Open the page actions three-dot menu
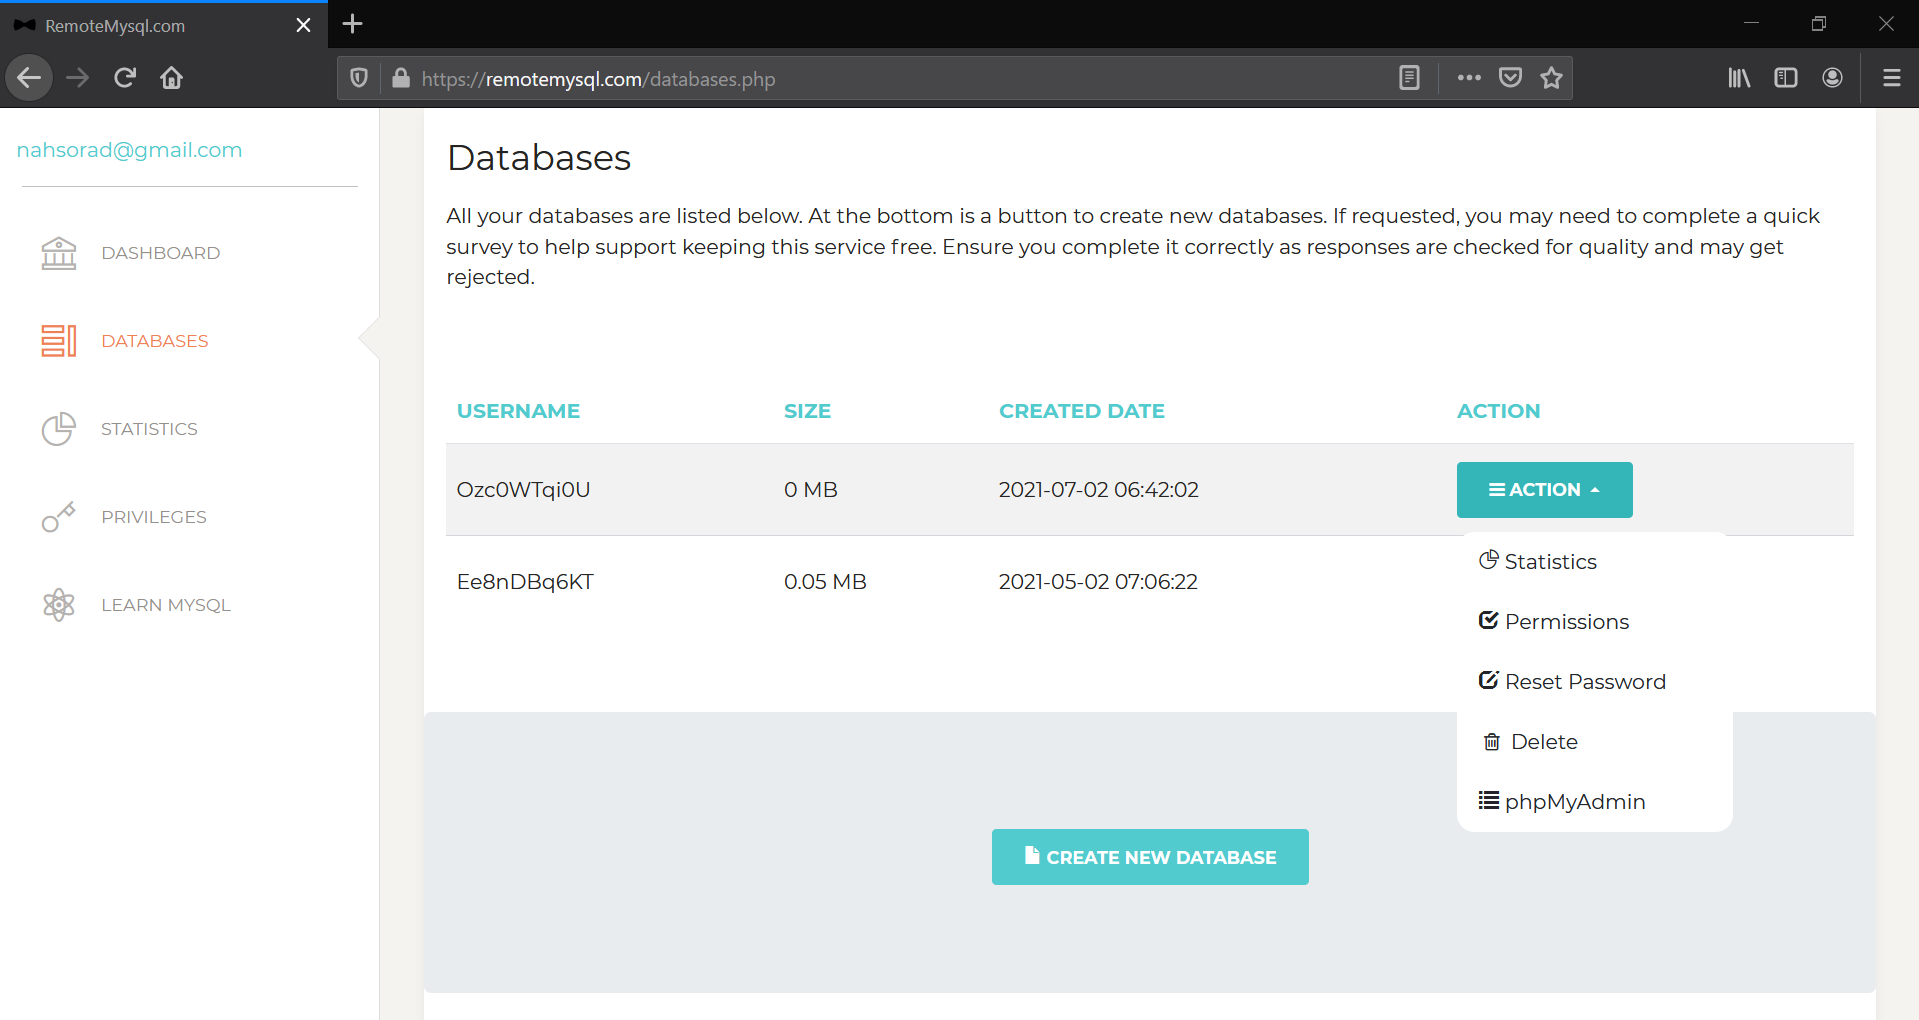The height and width of the screenshot is (1020, 1919). click(1469, 78)
